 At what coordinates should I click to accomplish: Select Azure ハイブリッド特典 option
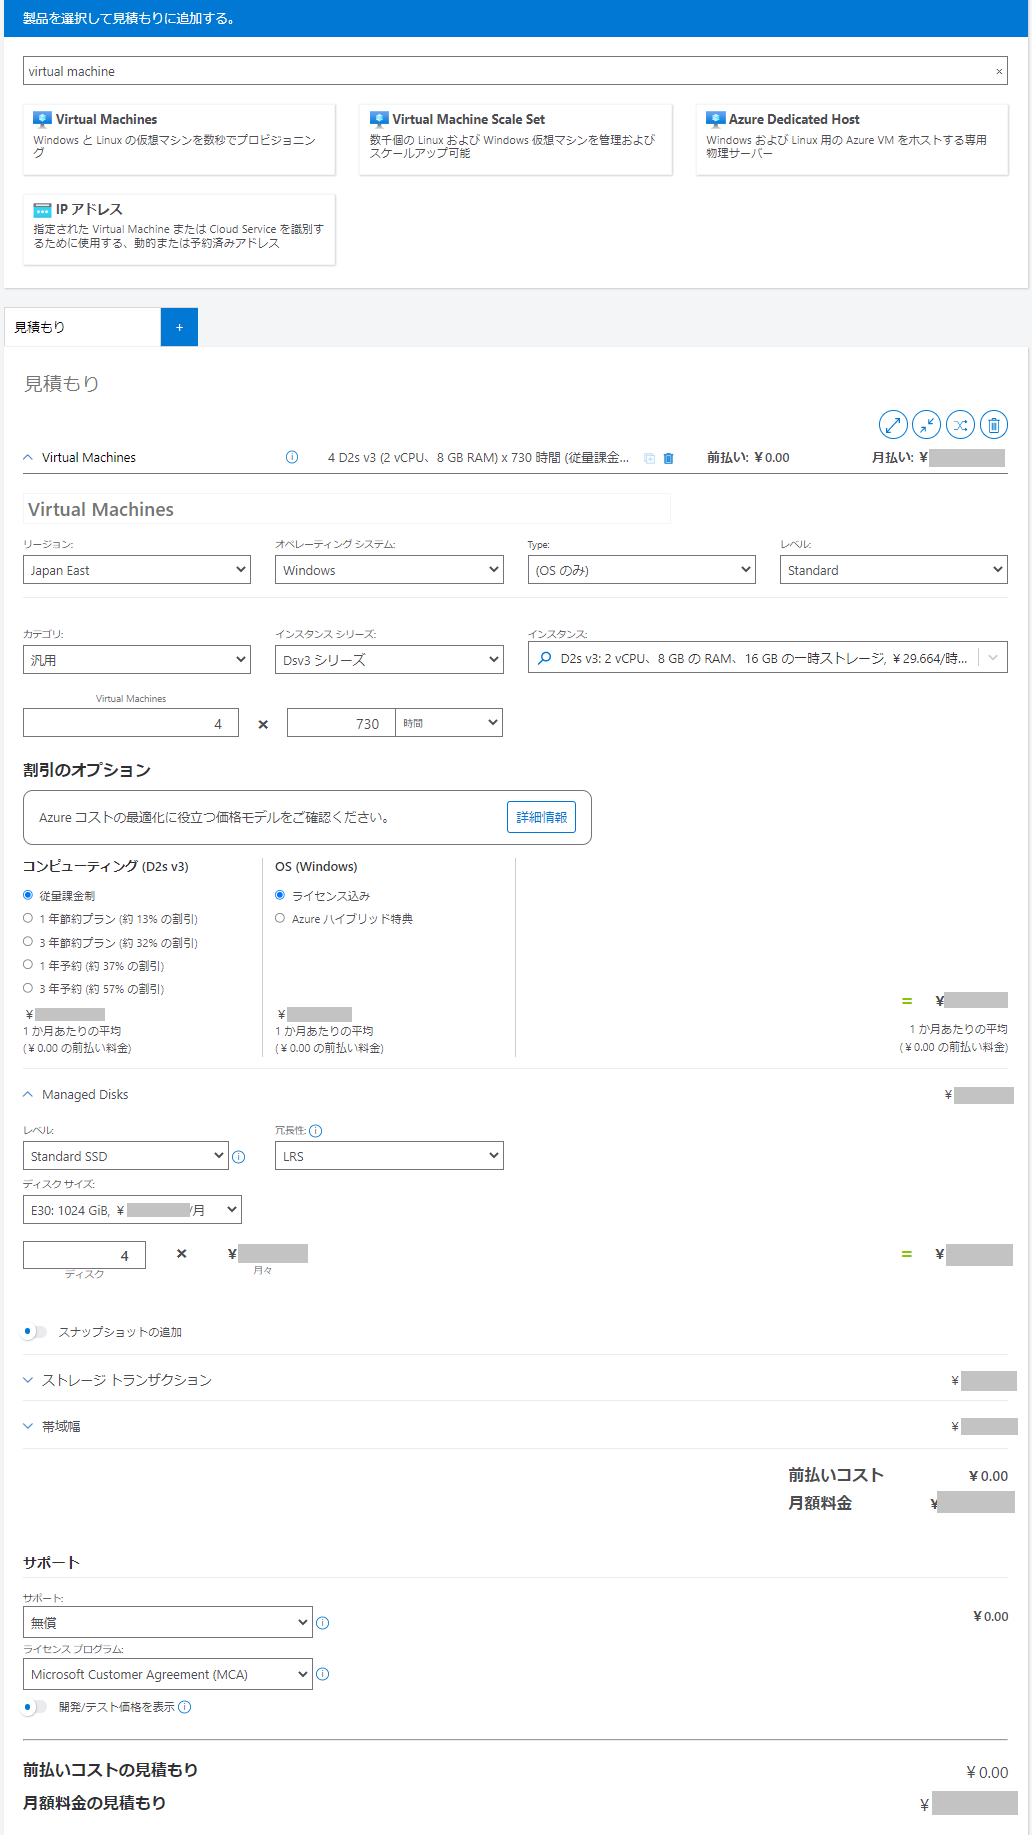(280, 918)
